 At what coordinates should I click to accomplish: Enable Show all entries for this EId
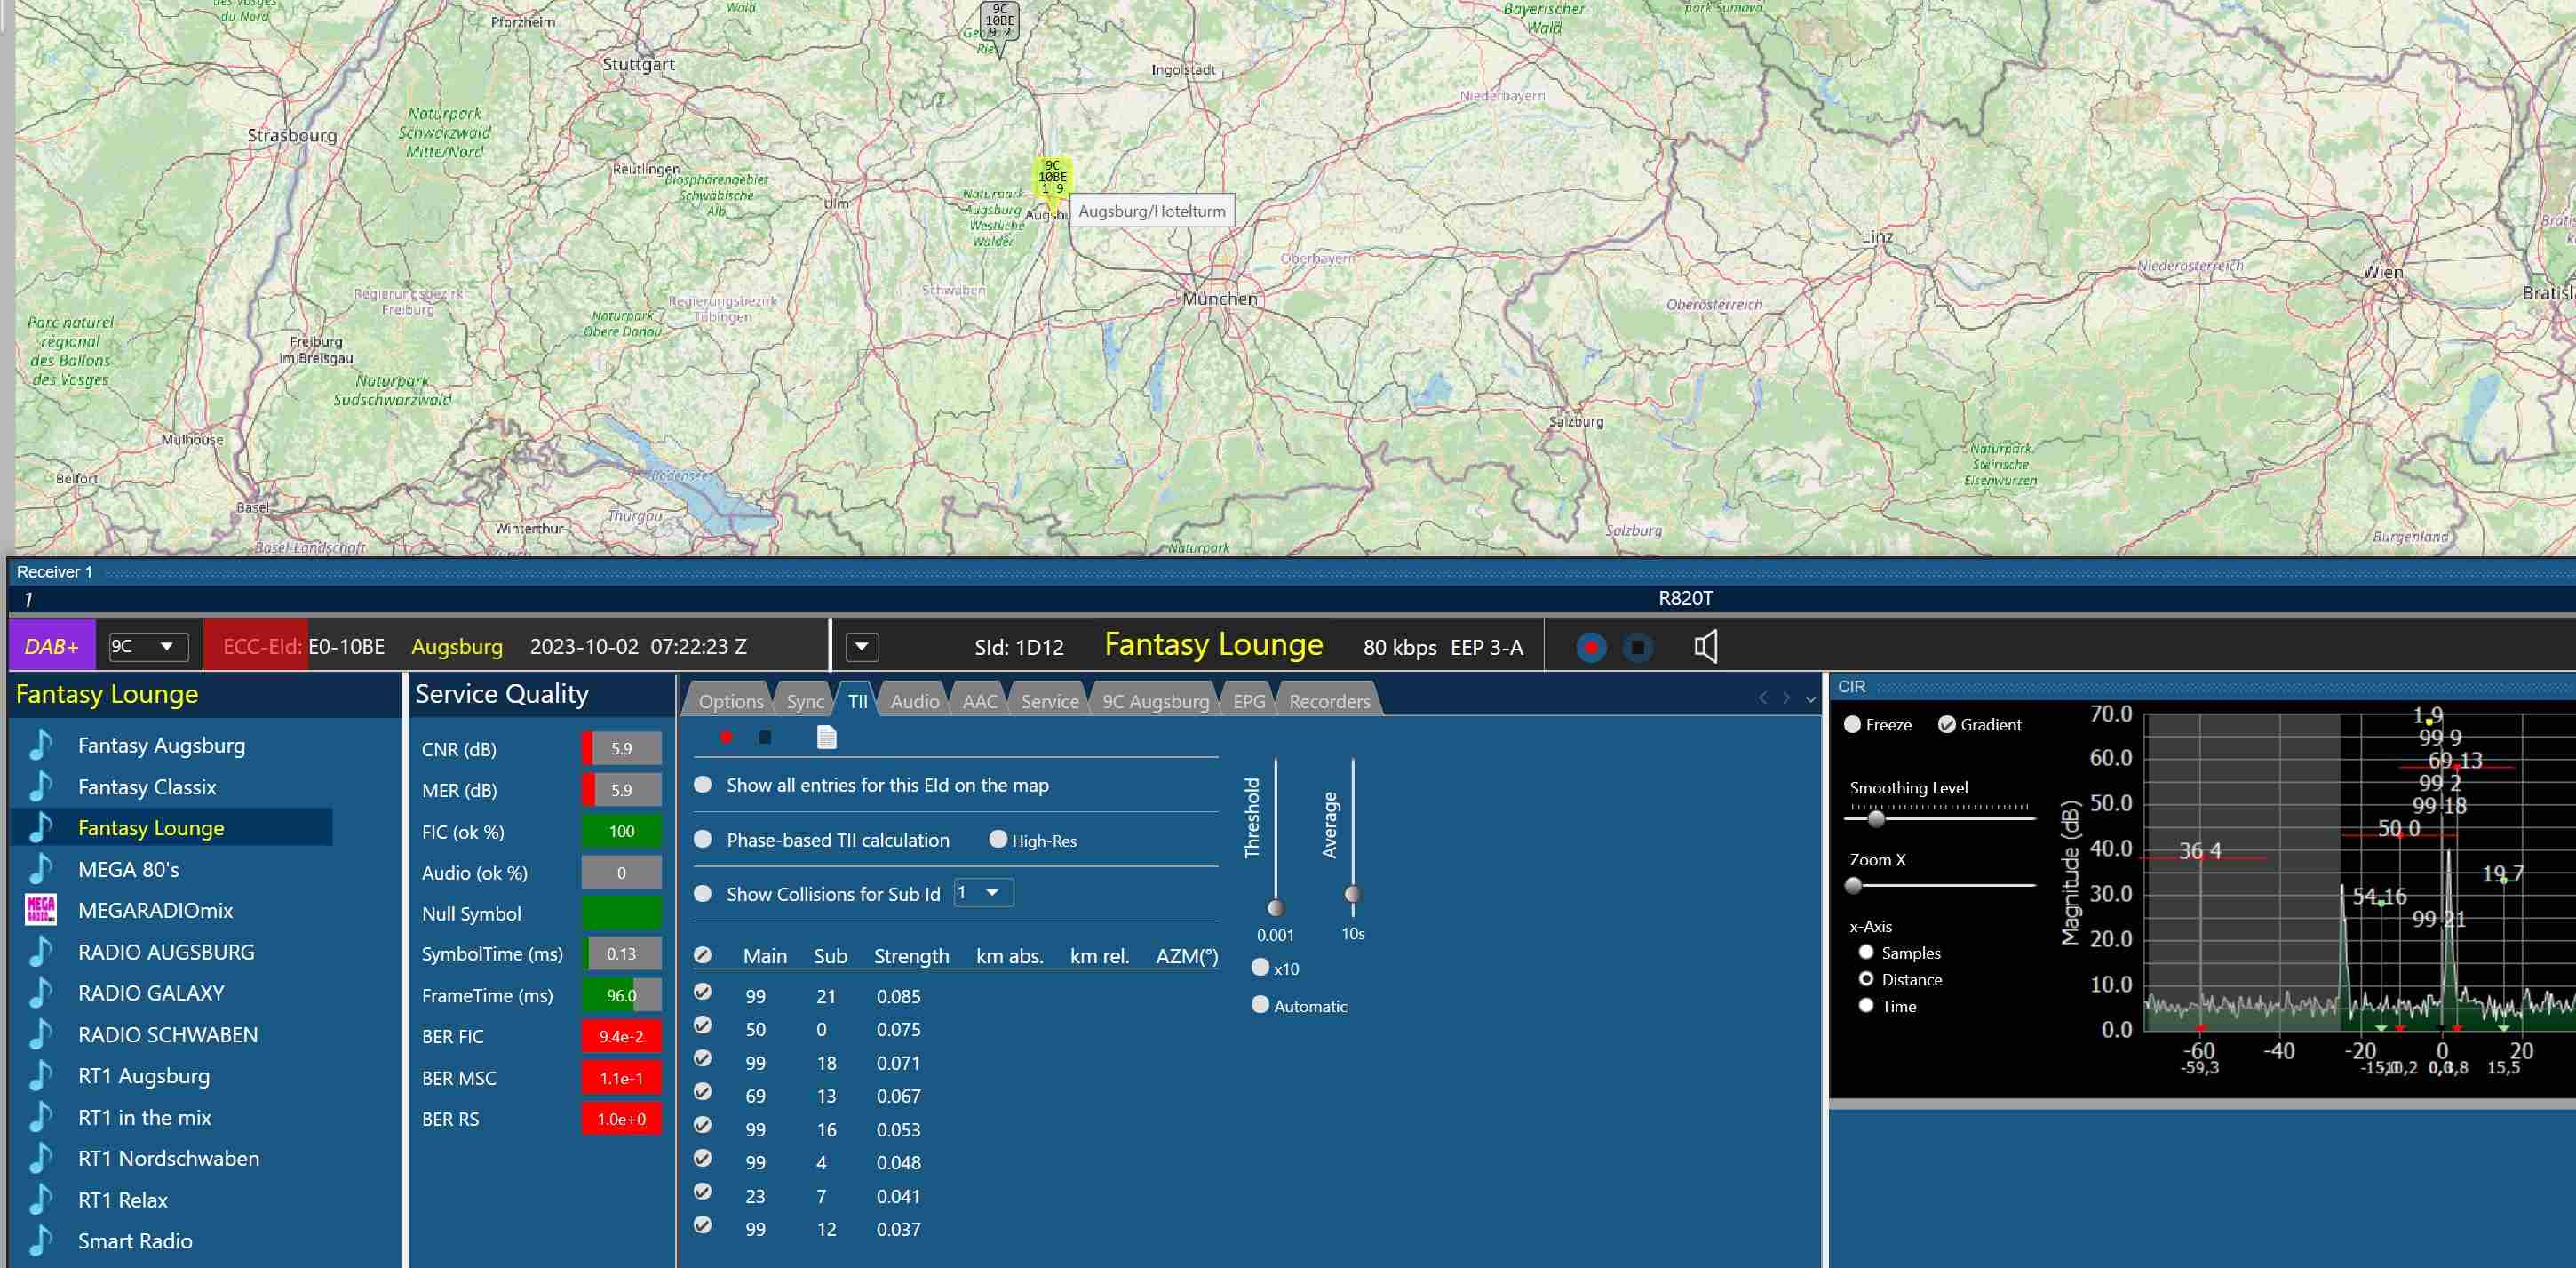point(703,785)
